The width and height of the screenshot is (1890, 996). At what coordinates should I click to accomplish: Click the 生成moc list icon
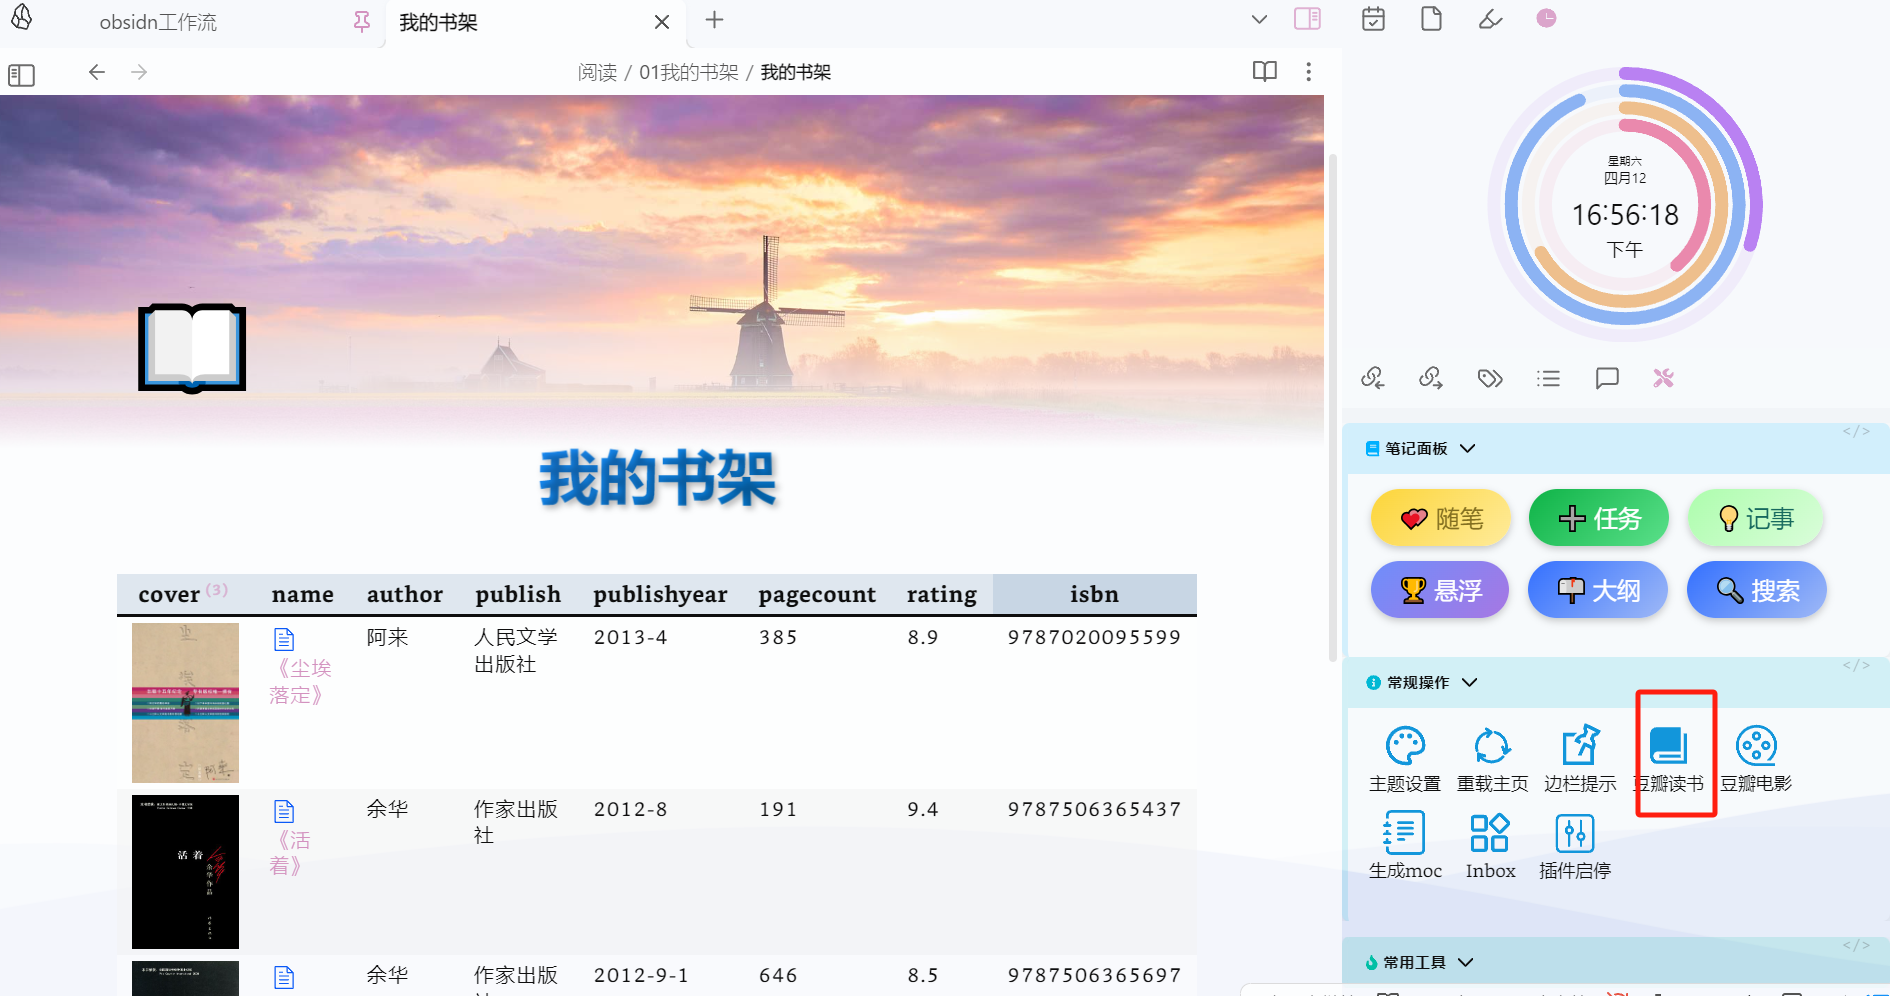coord(1404,833)
